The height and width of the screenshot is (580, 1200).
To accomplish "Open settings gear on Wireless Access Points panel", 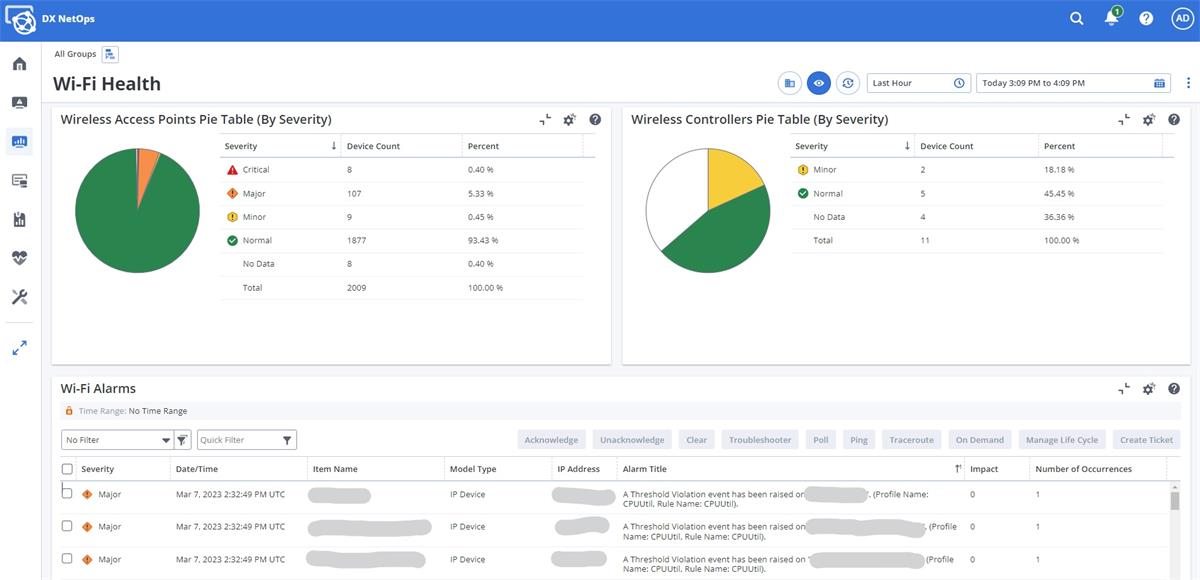I will pos(569,119).
